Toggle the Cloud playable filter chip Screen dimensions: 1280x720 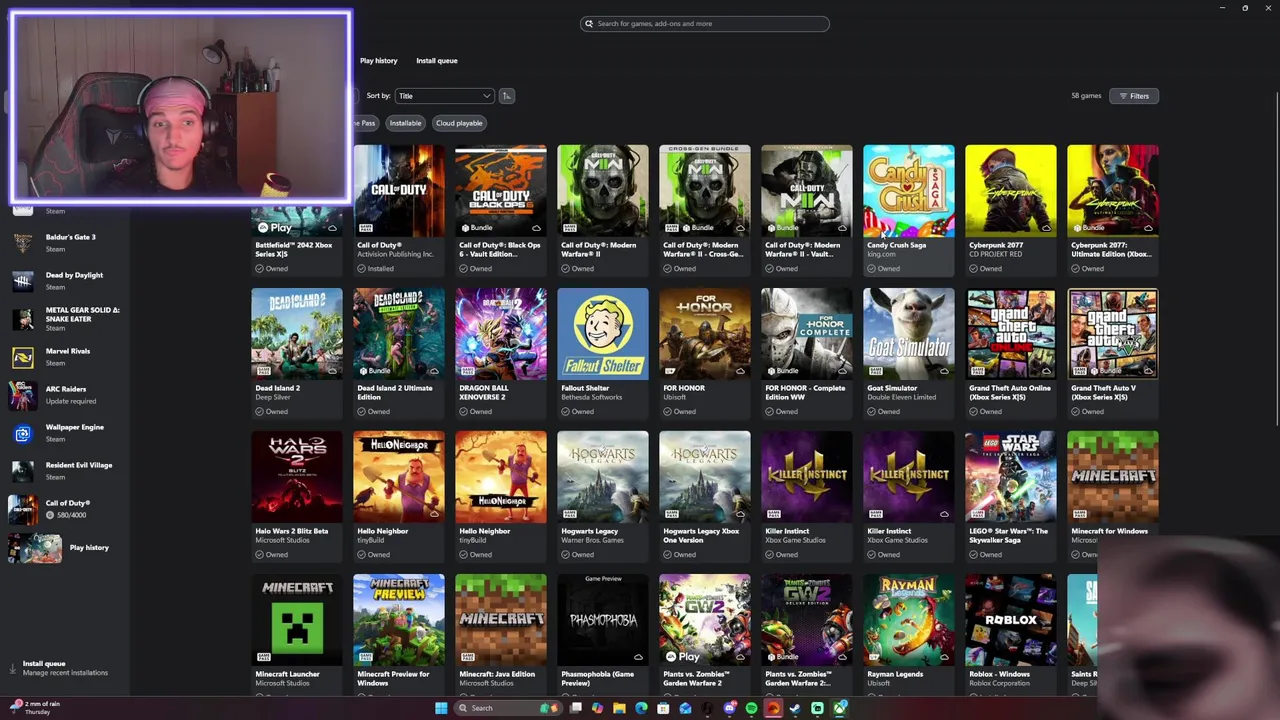pos(459,123)
